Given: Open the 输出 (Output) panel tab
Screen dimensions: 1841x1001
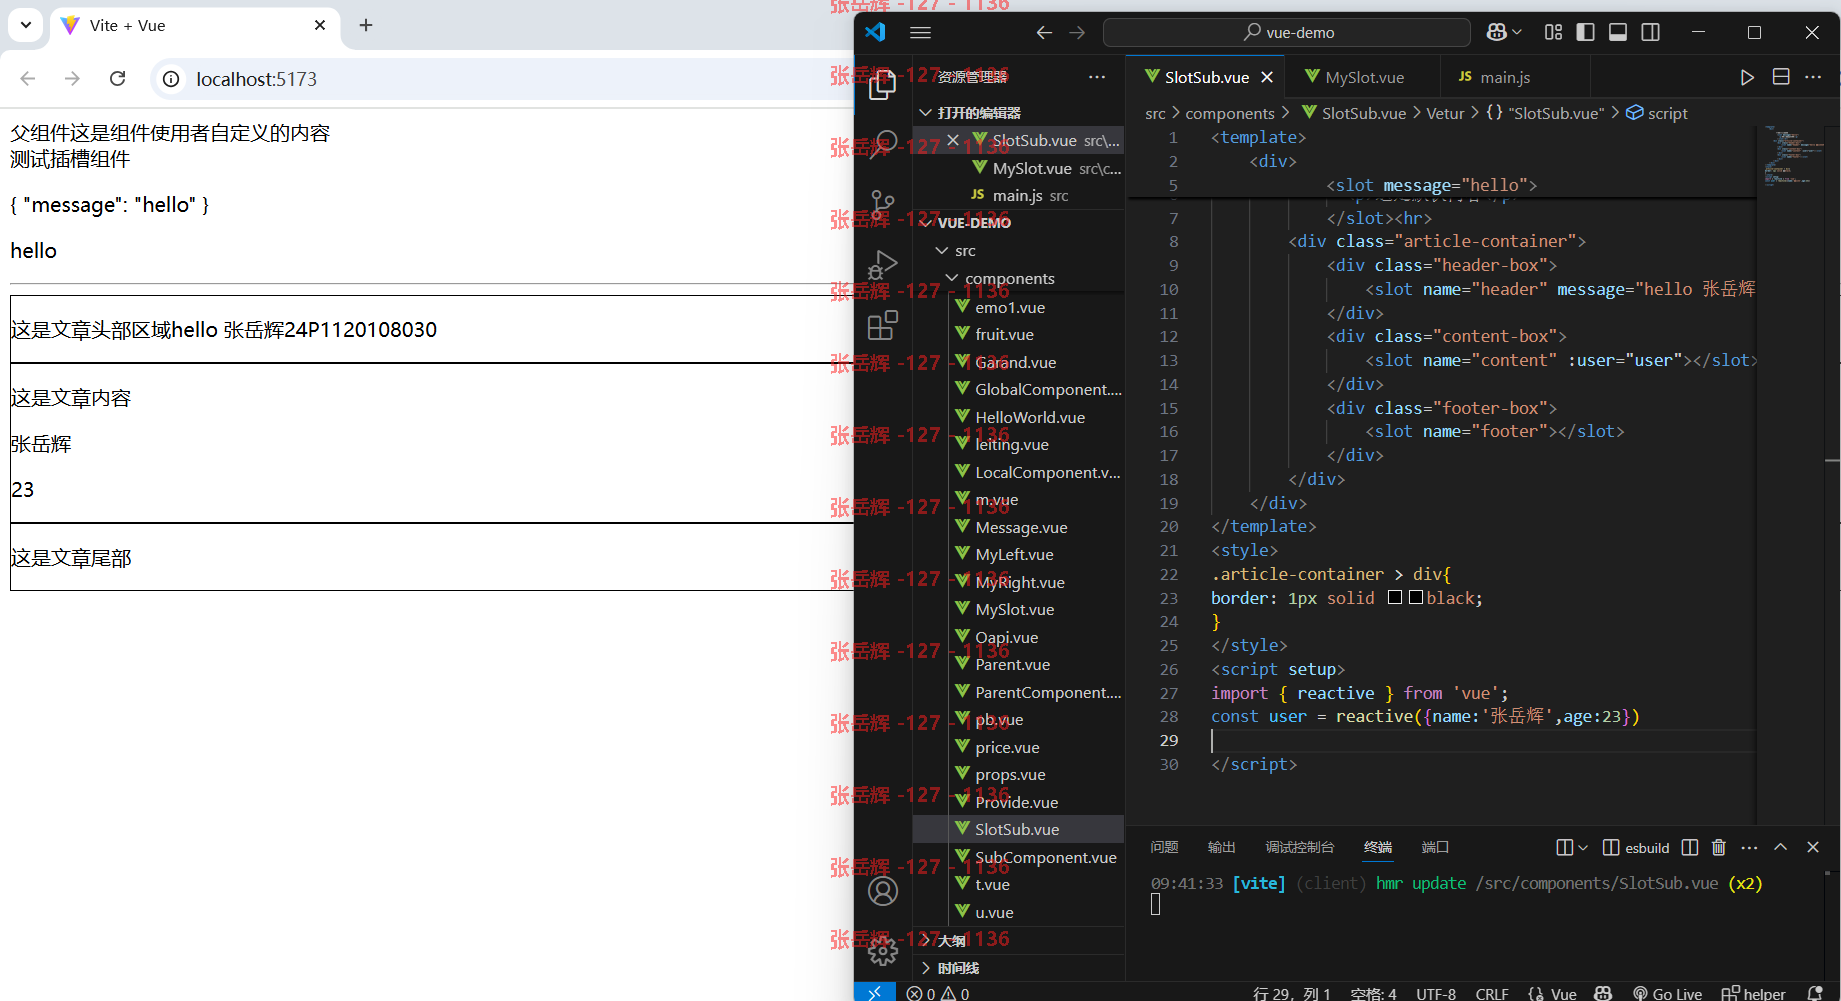Looking at the screenshot, I should (x=1221, y=847).
